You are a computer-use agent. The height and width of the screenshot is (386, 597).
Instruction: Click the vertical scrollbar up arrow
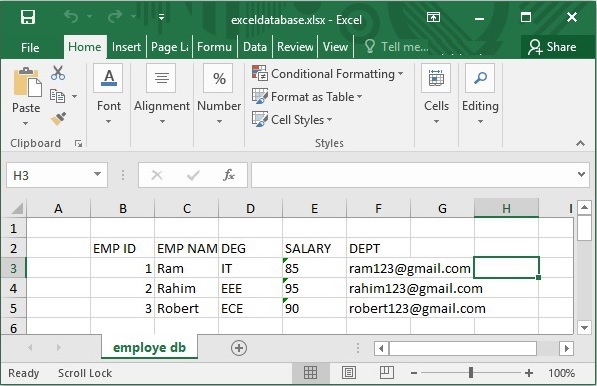coord(584,208)
